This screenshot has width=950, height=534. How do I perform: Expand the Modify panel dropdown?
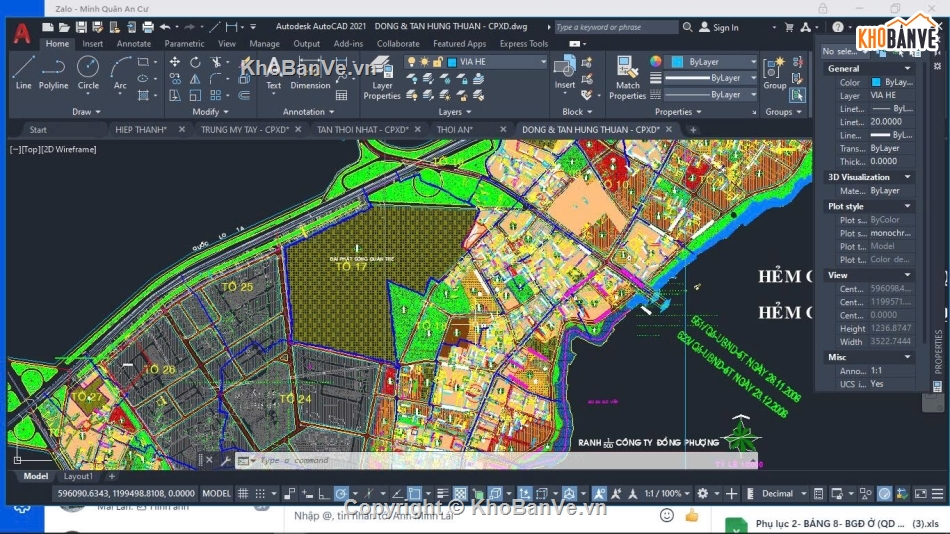point(210,112)
